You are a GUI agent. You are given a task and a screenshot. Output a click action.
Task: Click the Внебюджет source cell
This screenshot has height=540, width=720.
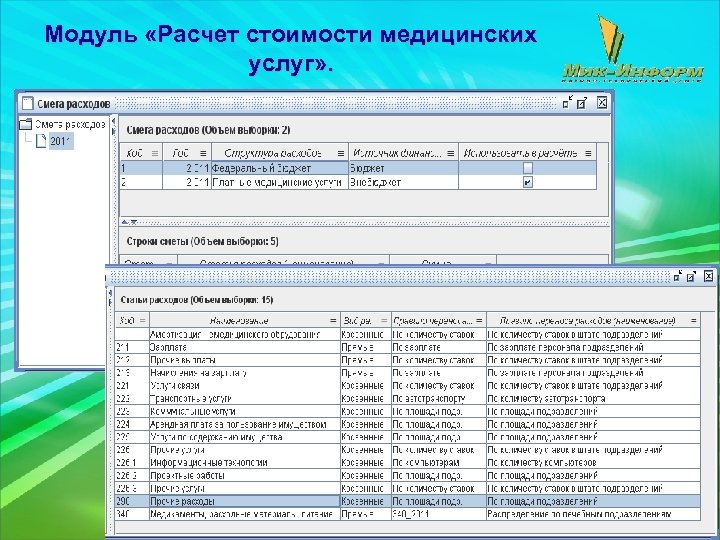[x=403, y=182]
